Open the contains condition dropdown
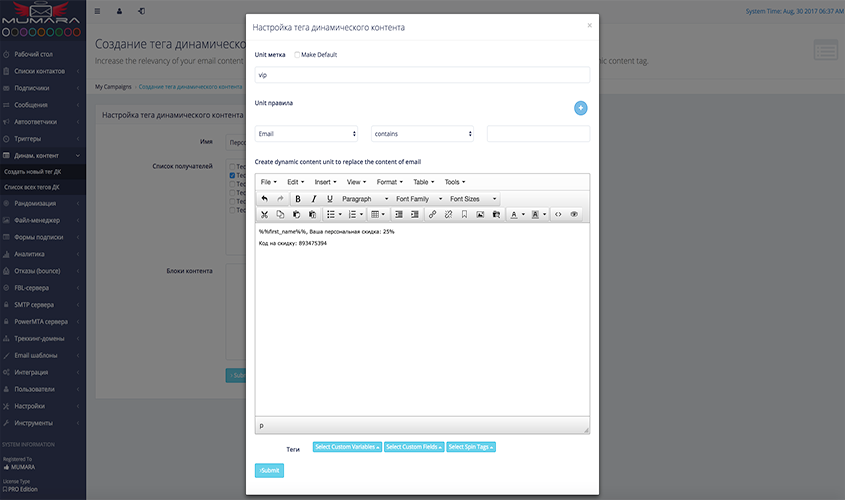 [x=422, y=133]
